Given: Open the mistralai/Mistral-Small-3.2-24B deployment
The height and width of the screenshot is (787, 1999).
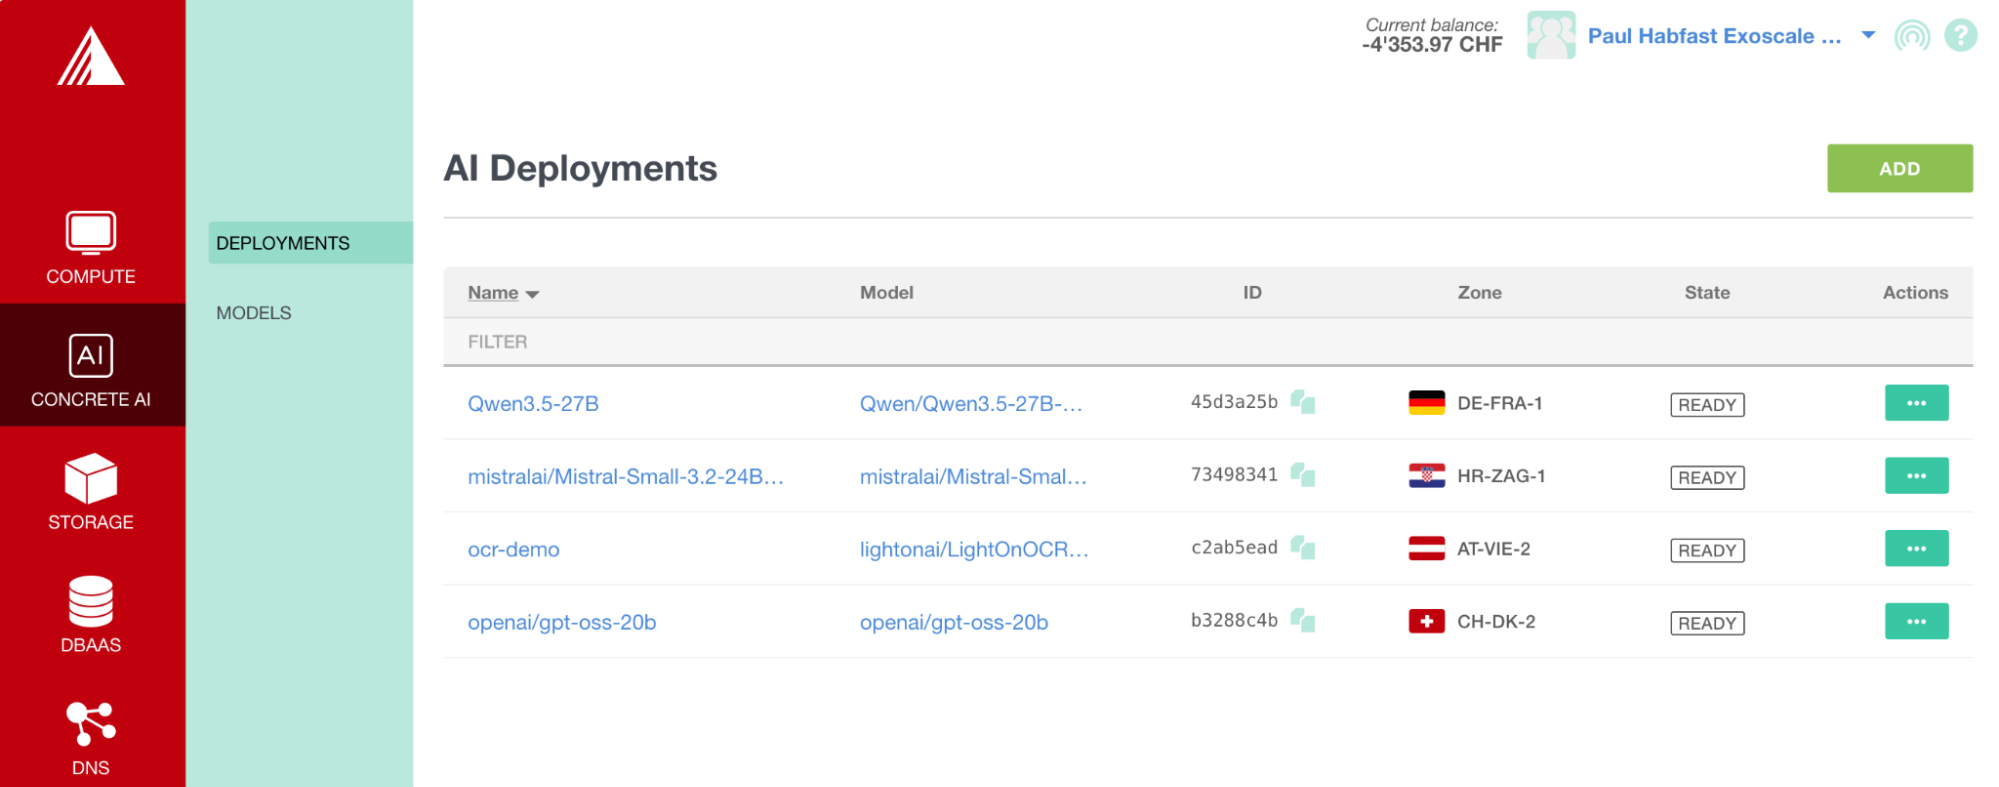Looking at the screenshot, I should (x=625, y=477).
